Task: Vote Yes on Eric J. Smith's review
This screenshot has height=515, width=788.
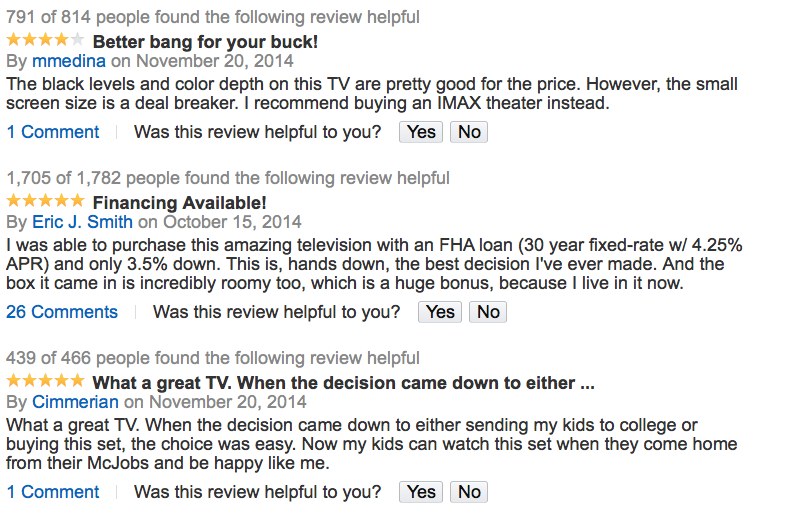Action: point(440,312)
